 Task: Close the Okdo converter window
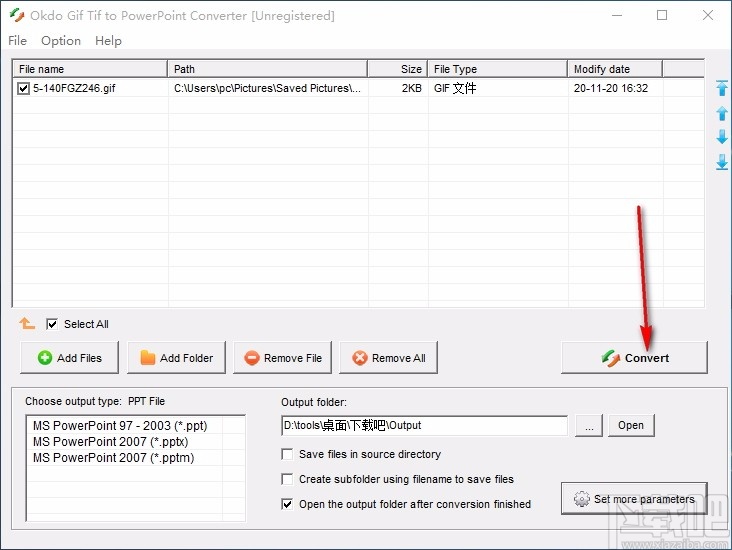708,15
